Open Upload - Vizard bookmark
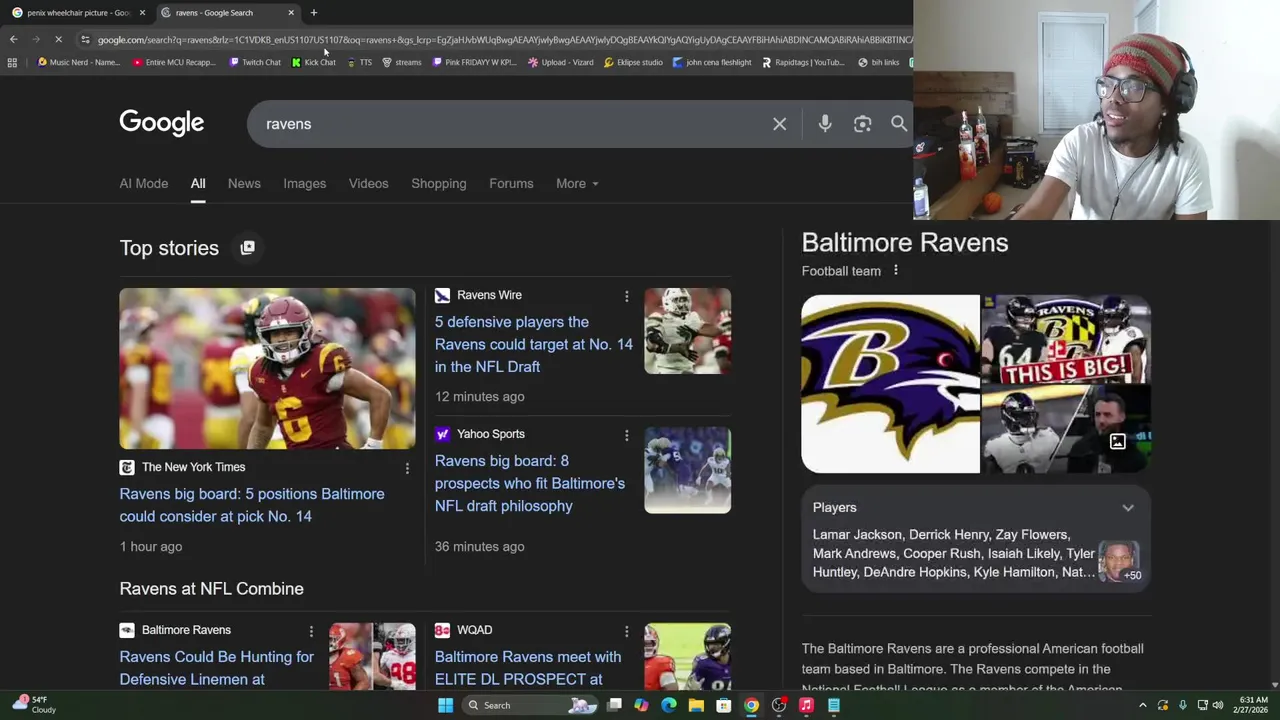Viewport: 1280px width, 720px height. 561,62
